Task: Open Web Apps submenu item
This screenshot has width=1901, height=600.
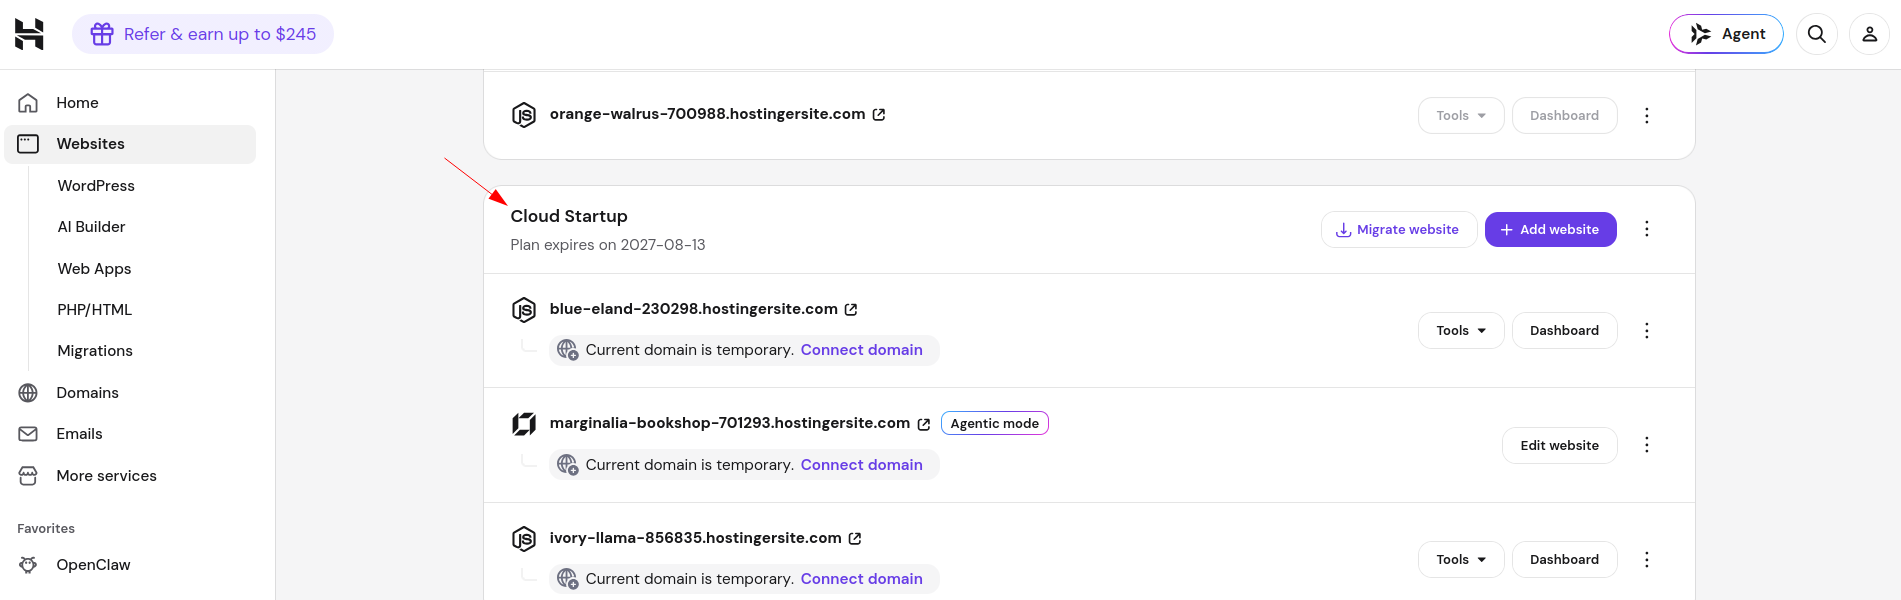Action: point(94,269)
